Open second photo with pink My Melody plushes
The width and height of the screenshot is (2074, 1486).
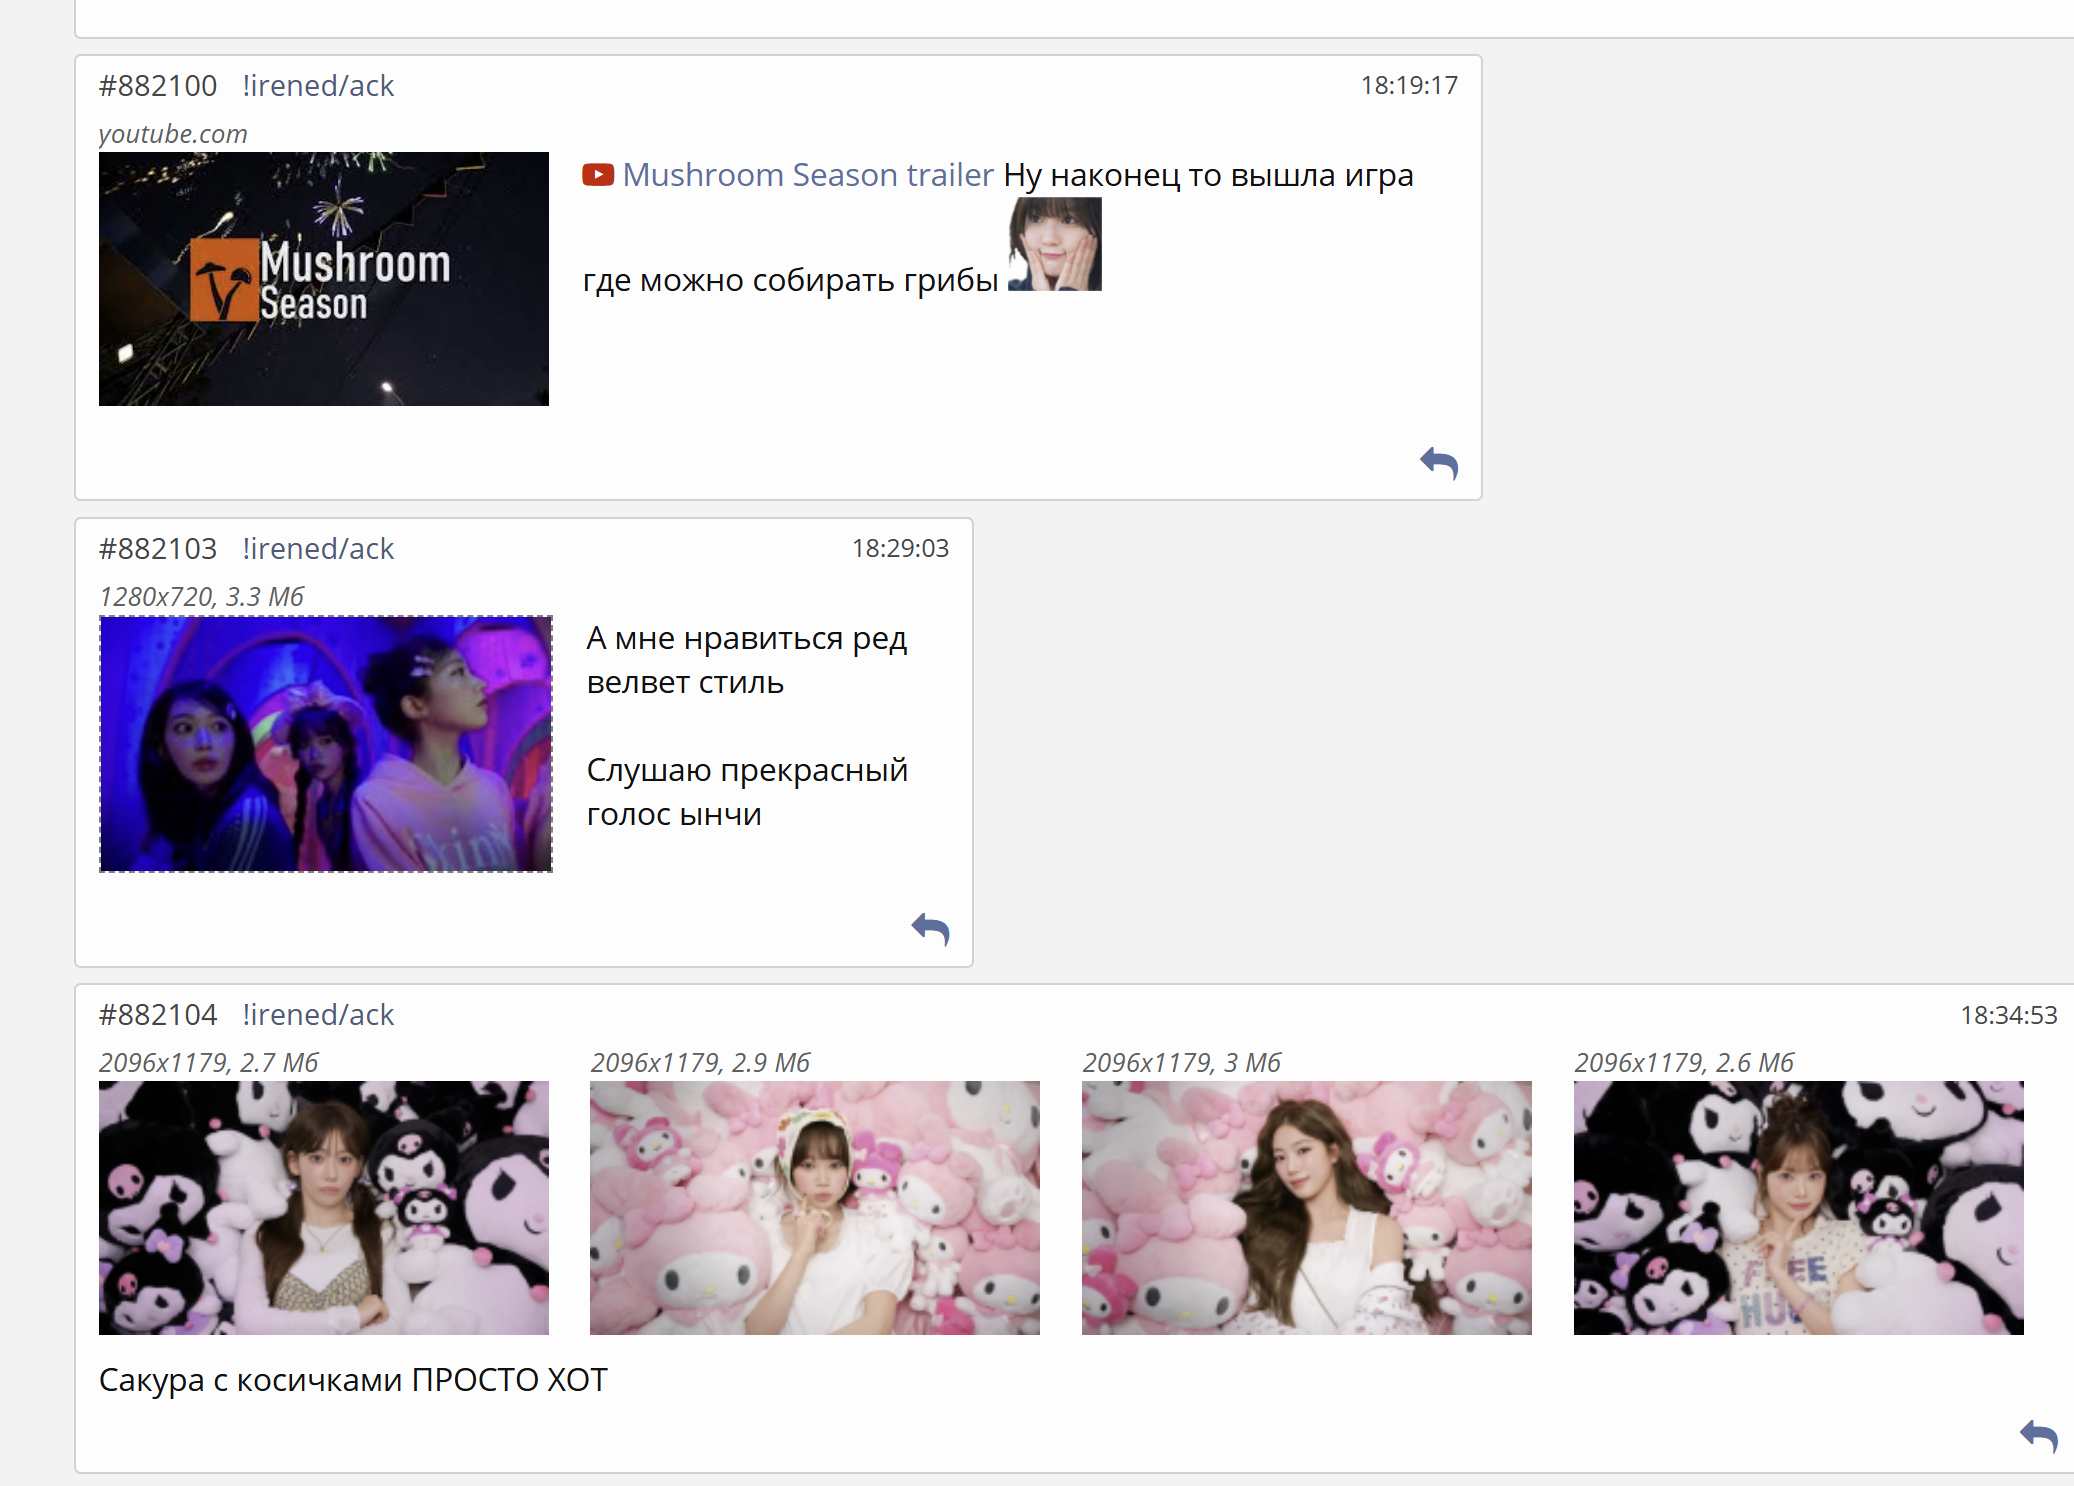point(814,1207)
